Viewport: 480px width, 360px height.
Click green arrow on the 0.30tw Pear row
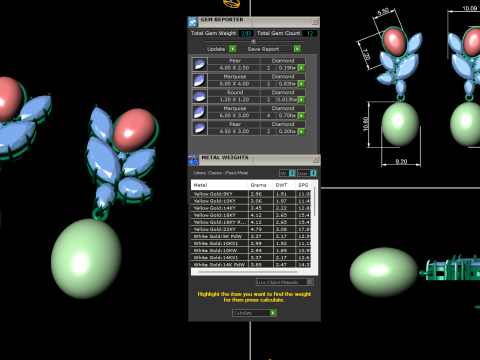pos(301,132)
